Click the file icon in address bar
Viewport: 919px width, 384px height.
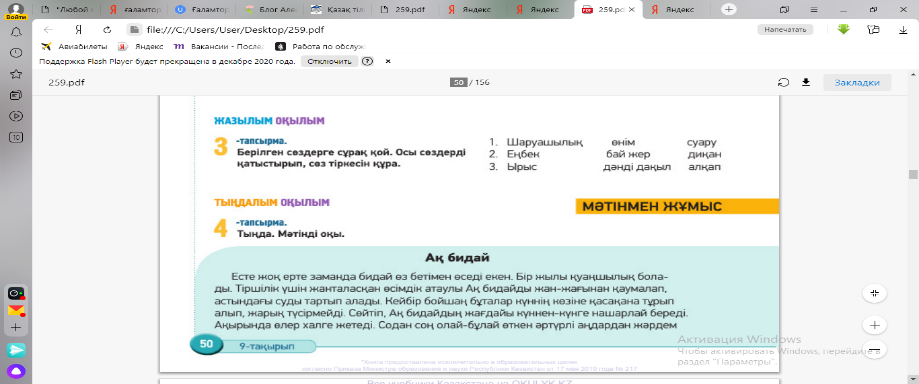(135, 30)
